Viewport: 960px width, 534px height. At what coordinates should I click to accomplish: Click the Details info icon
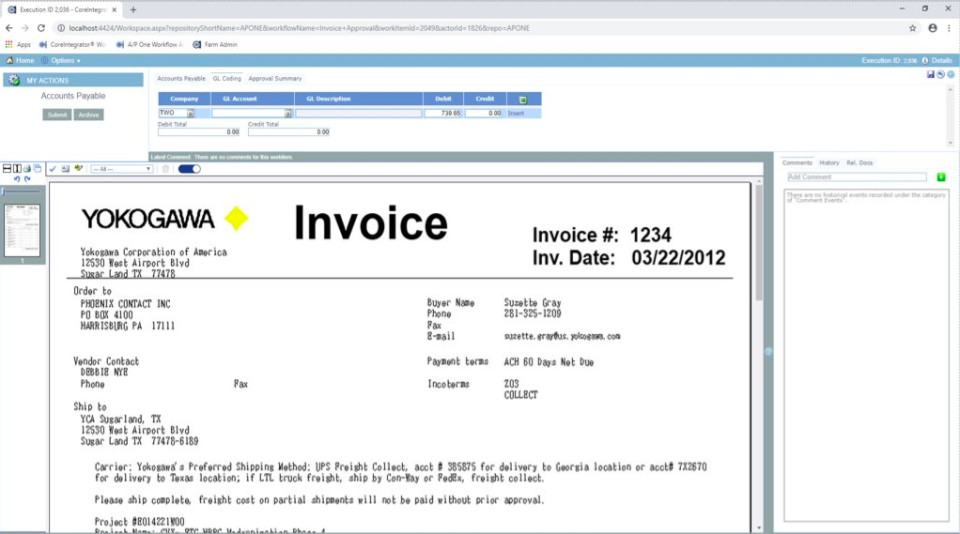(925, 61)
